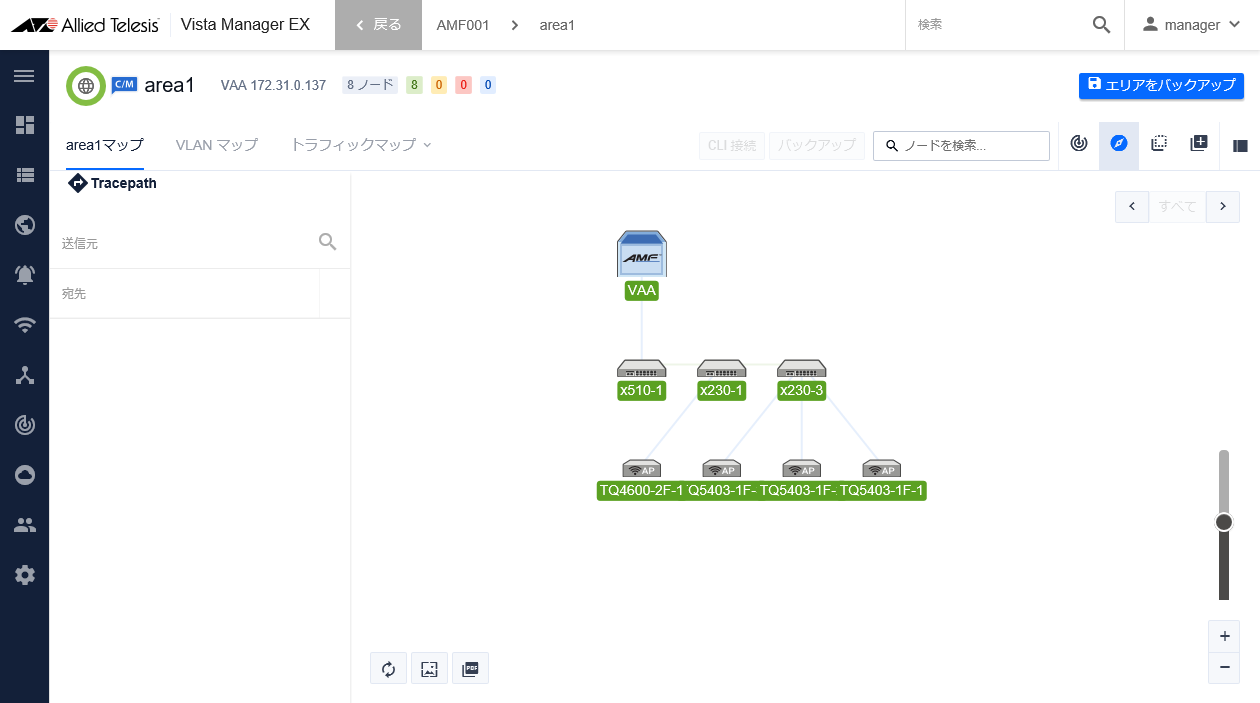Viewport: 1260px width, 703px height.
Task: Click the VAA controller node icon
Action: (641, 254)
